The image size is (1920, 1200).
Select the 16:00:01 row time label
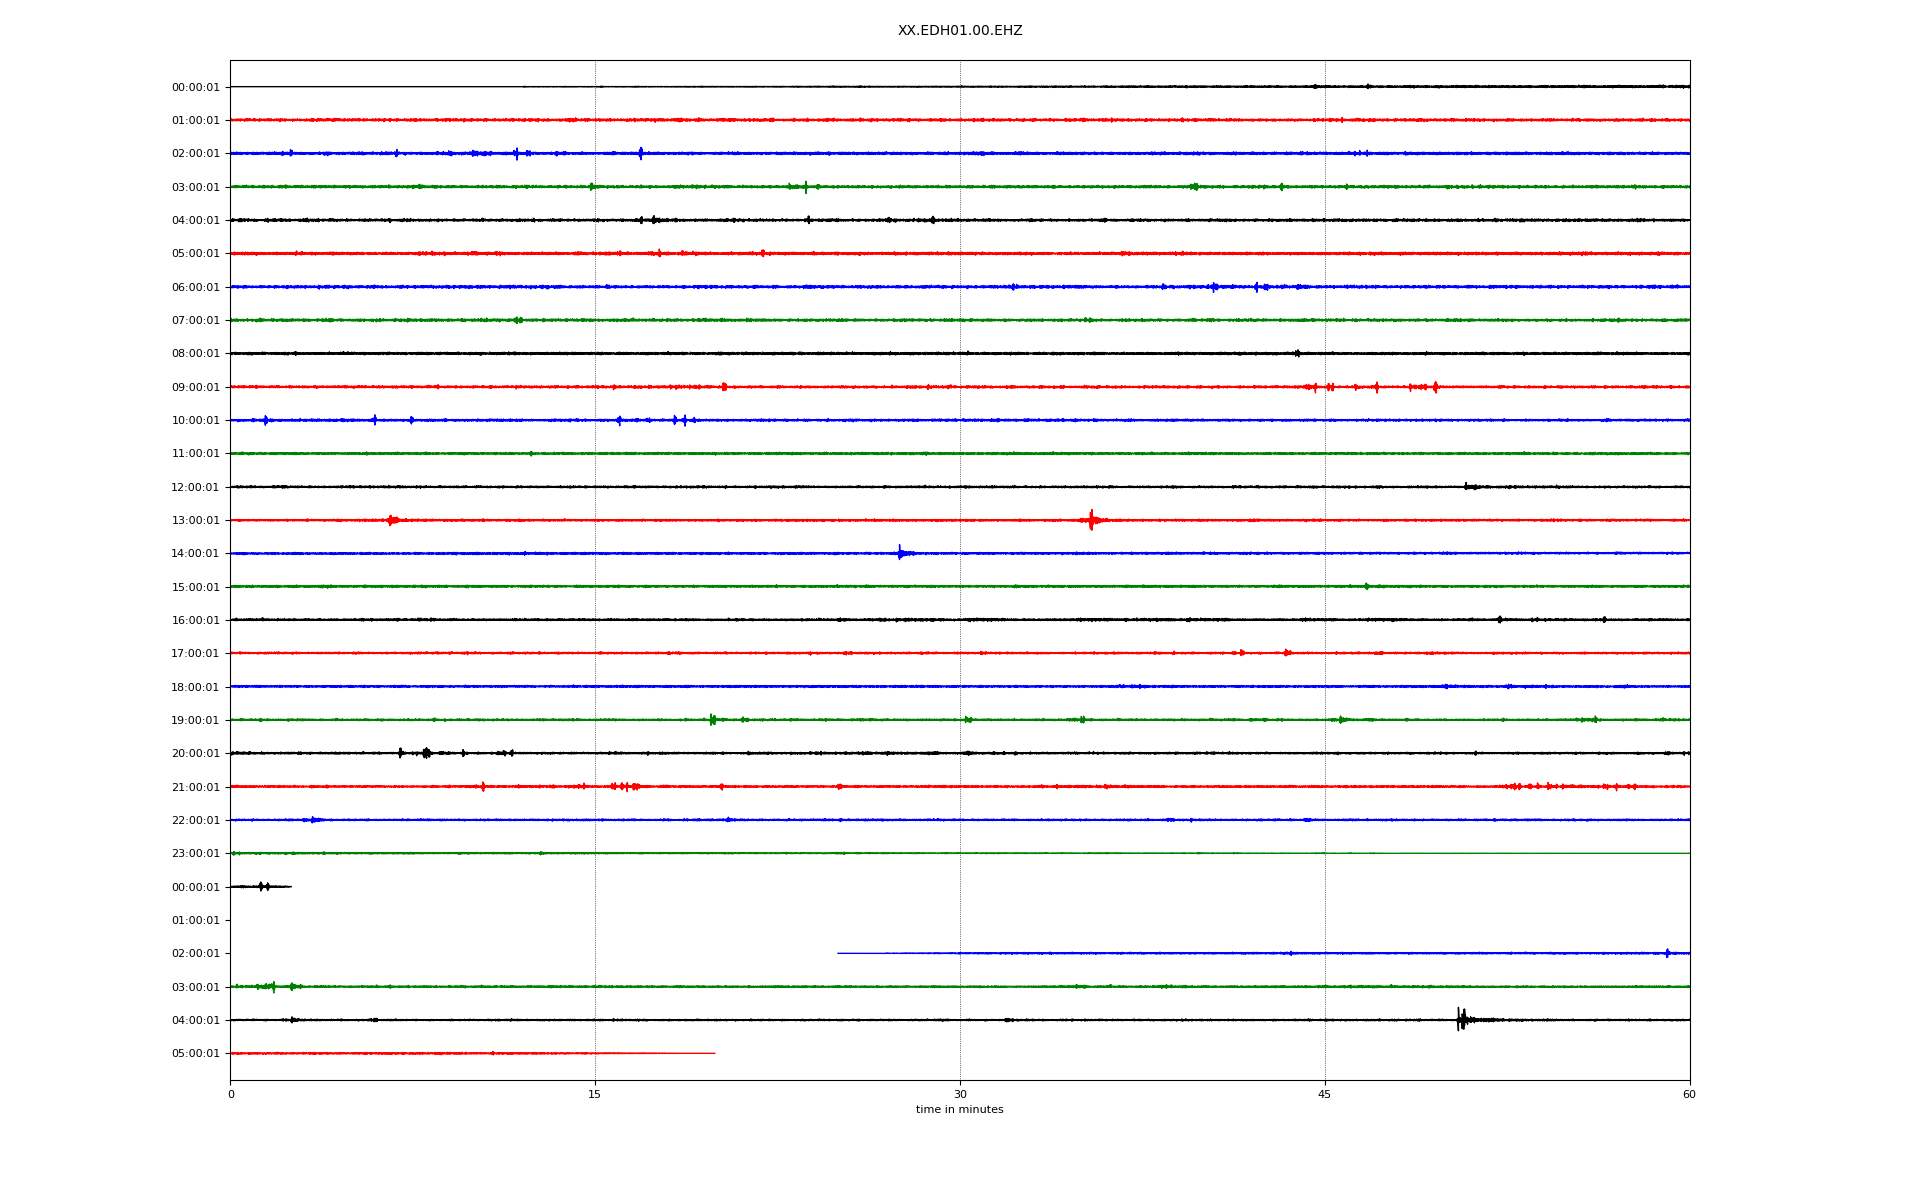[195, 620]
